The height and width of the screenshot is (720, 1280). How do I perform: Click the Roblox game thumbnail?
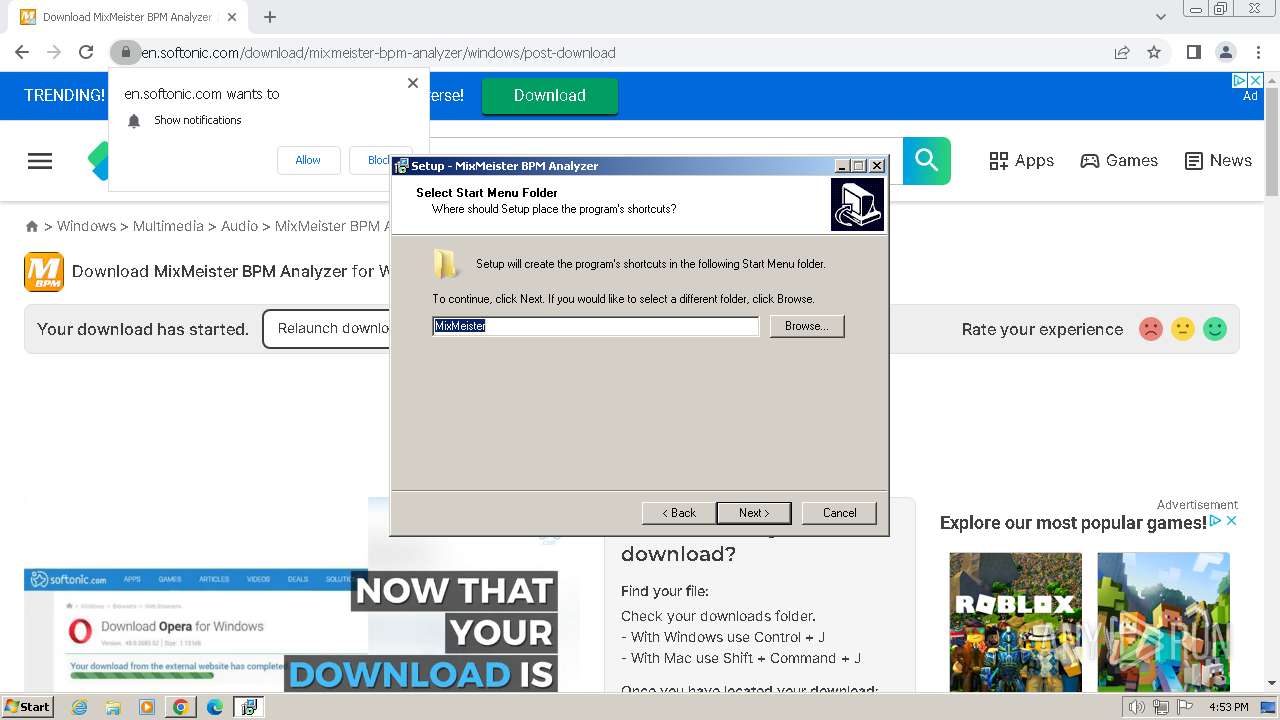tap(1016, 621)
